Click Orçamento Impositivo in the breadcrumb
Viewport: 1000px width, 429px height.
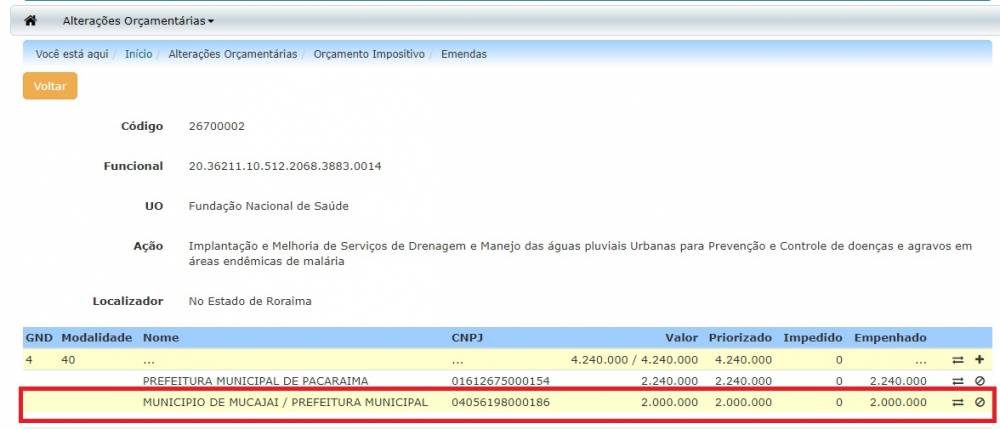(369, 54)
